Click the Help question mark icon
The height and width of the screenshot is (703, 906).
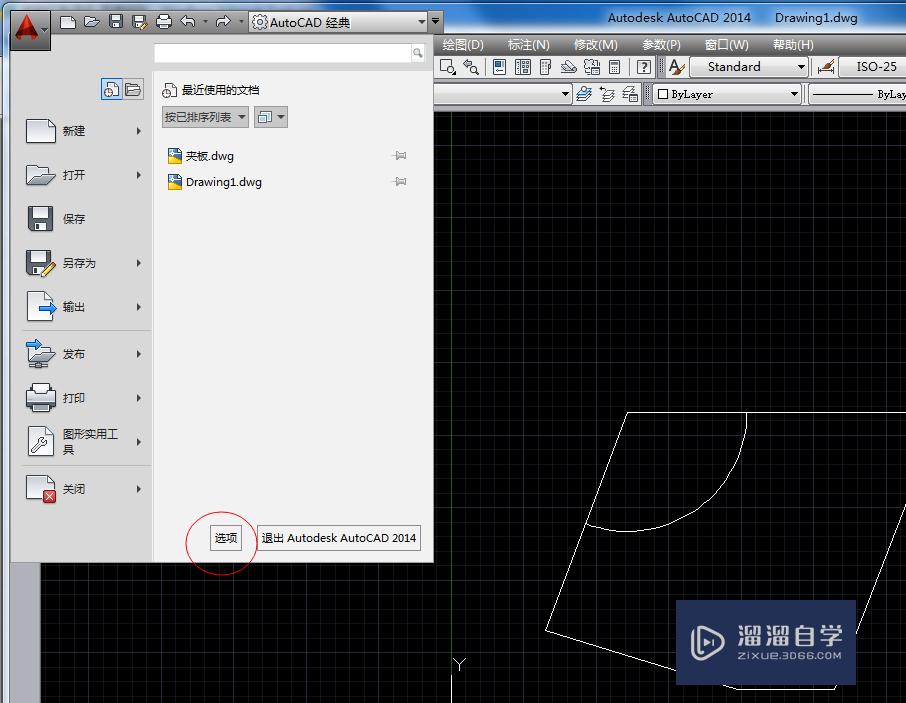[644, 67]
